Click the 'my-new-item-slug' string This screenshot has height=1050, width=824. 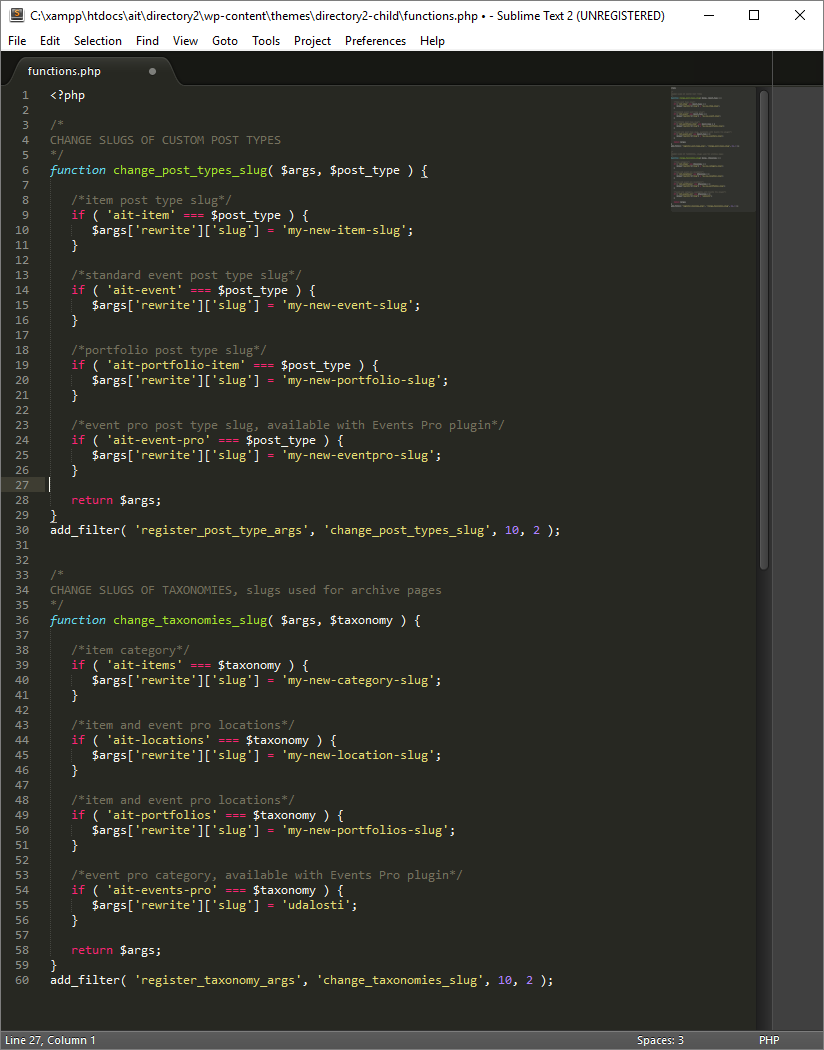click(x=344, y=230)
